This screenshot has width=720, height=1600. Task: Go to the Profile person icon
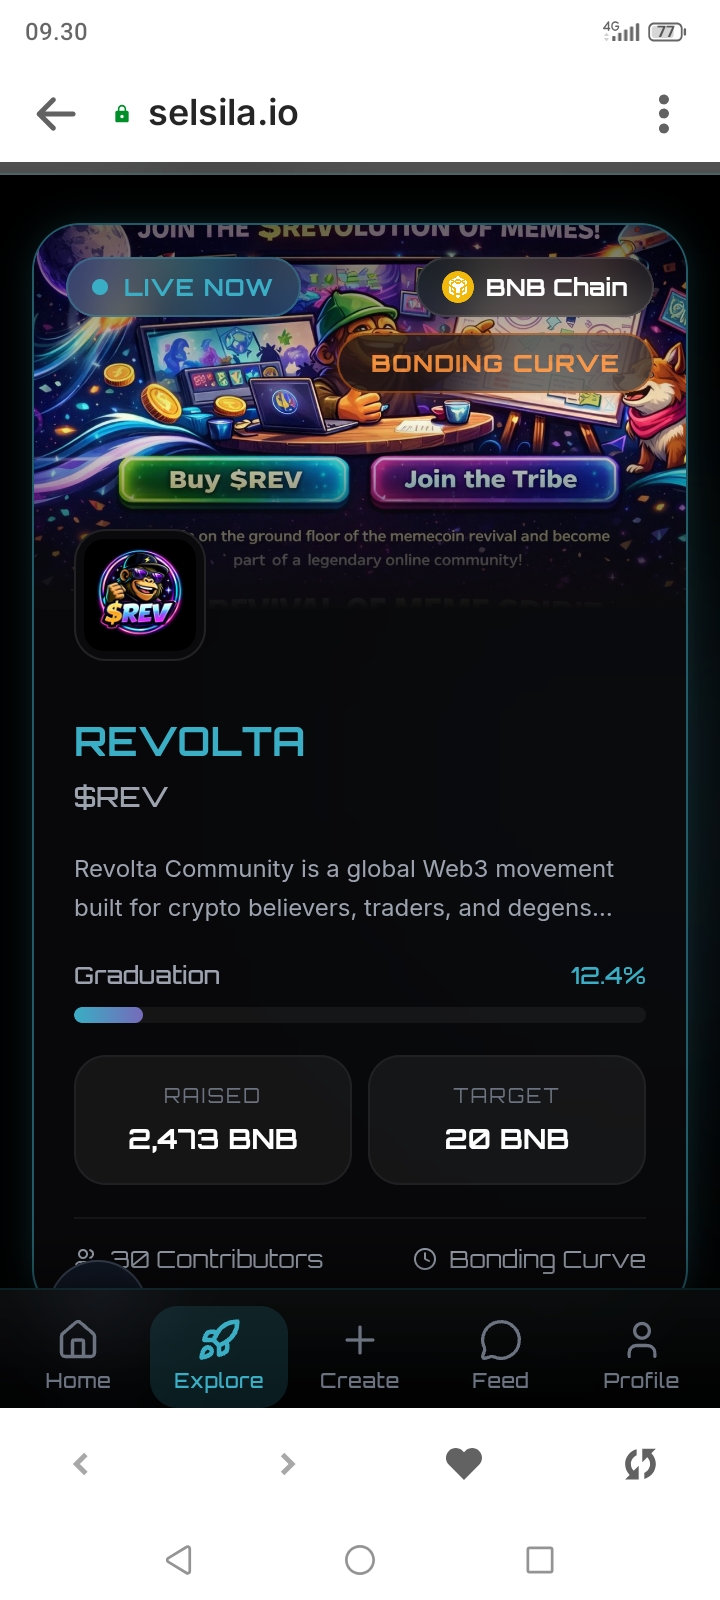point(641,1340)
